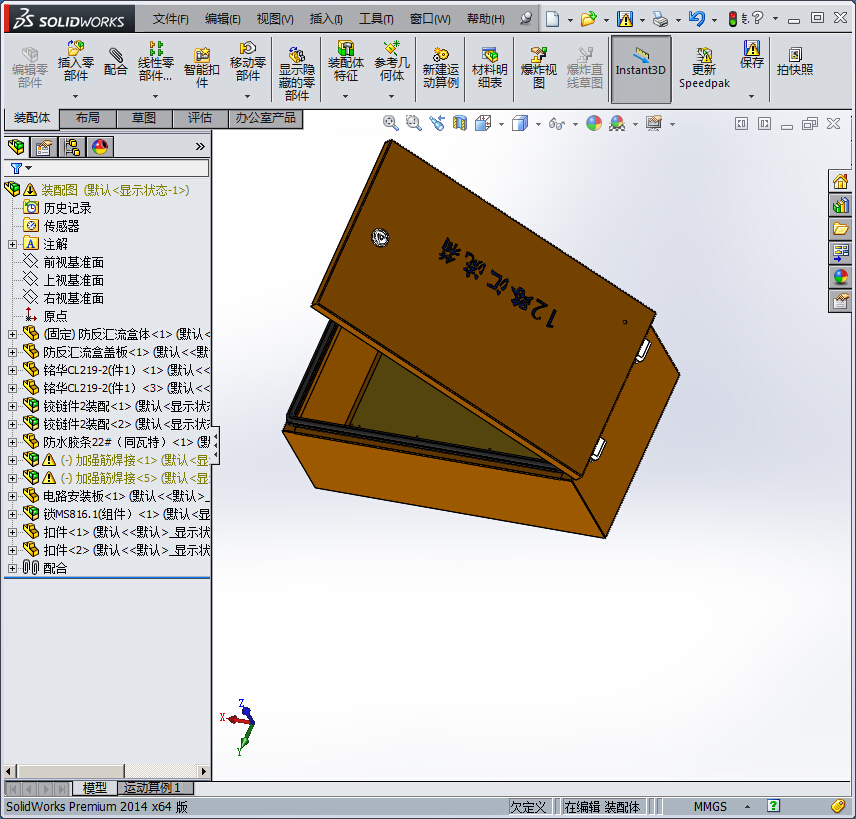Image resolution: width=856 pixels, height=819 pixels.
Task: Switch to the 评估 Evaluate tab
Action: (200, 118)
